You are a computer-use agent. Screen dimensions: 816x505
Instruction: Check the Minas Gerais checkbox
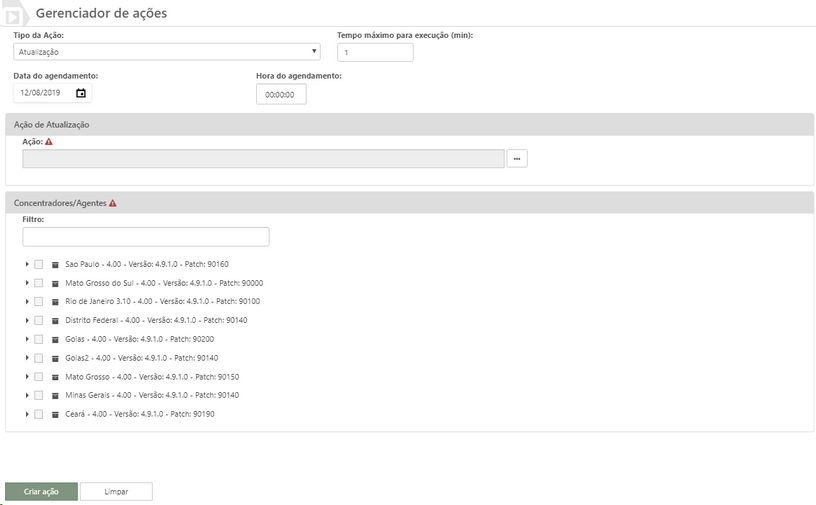(x=39, y=395)
